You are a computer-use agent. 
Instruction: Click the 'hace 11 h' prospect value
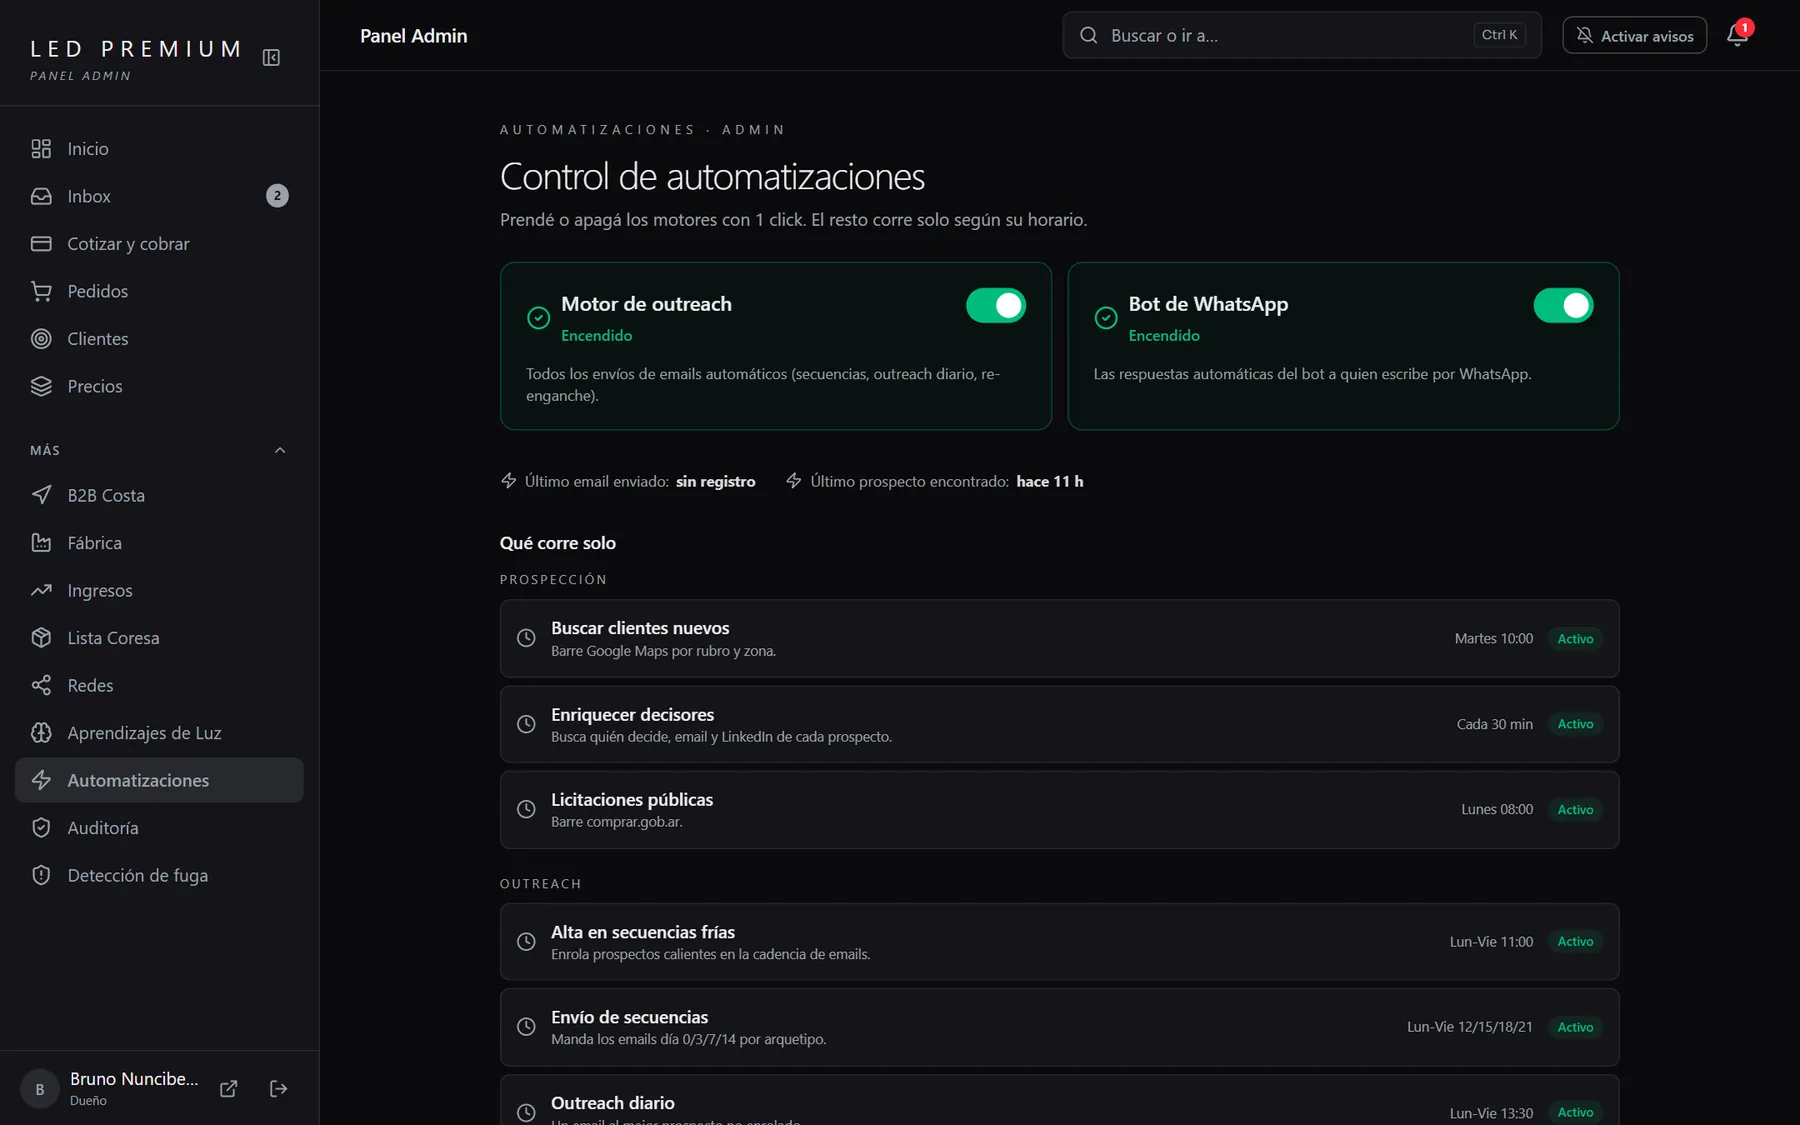pos(1050,481)
